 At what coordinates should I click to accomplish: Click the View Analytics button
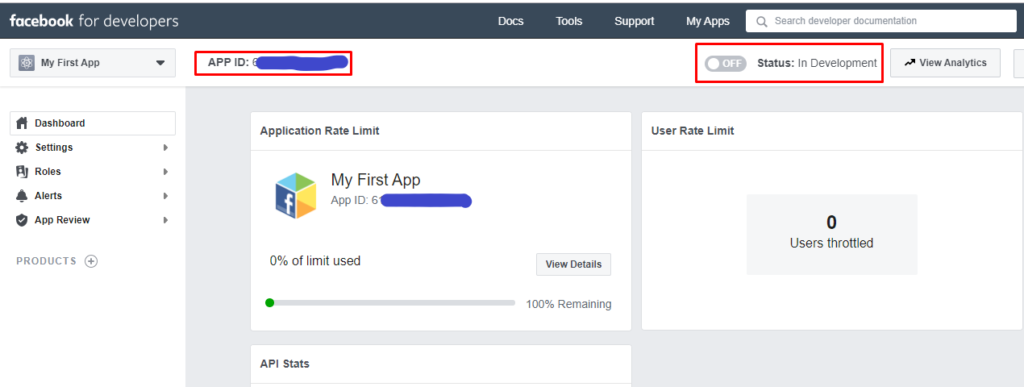pos(945,63)
